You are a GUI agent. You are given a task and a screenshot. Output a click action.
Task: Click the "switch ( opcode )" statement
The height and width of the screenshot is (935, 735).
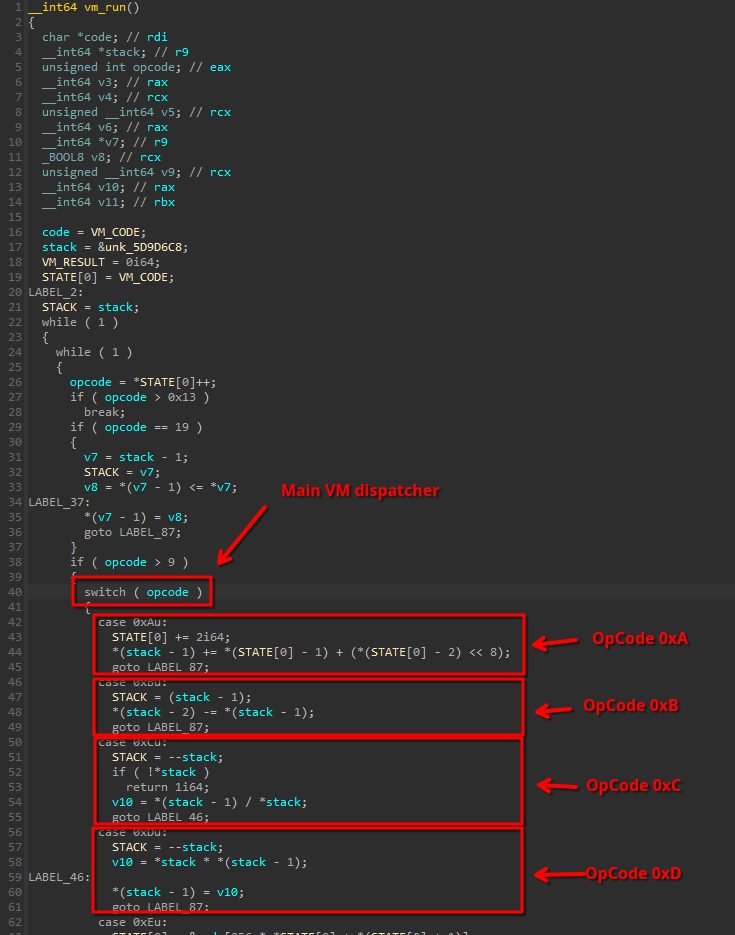pyautogui.click(x=143, y=592)
